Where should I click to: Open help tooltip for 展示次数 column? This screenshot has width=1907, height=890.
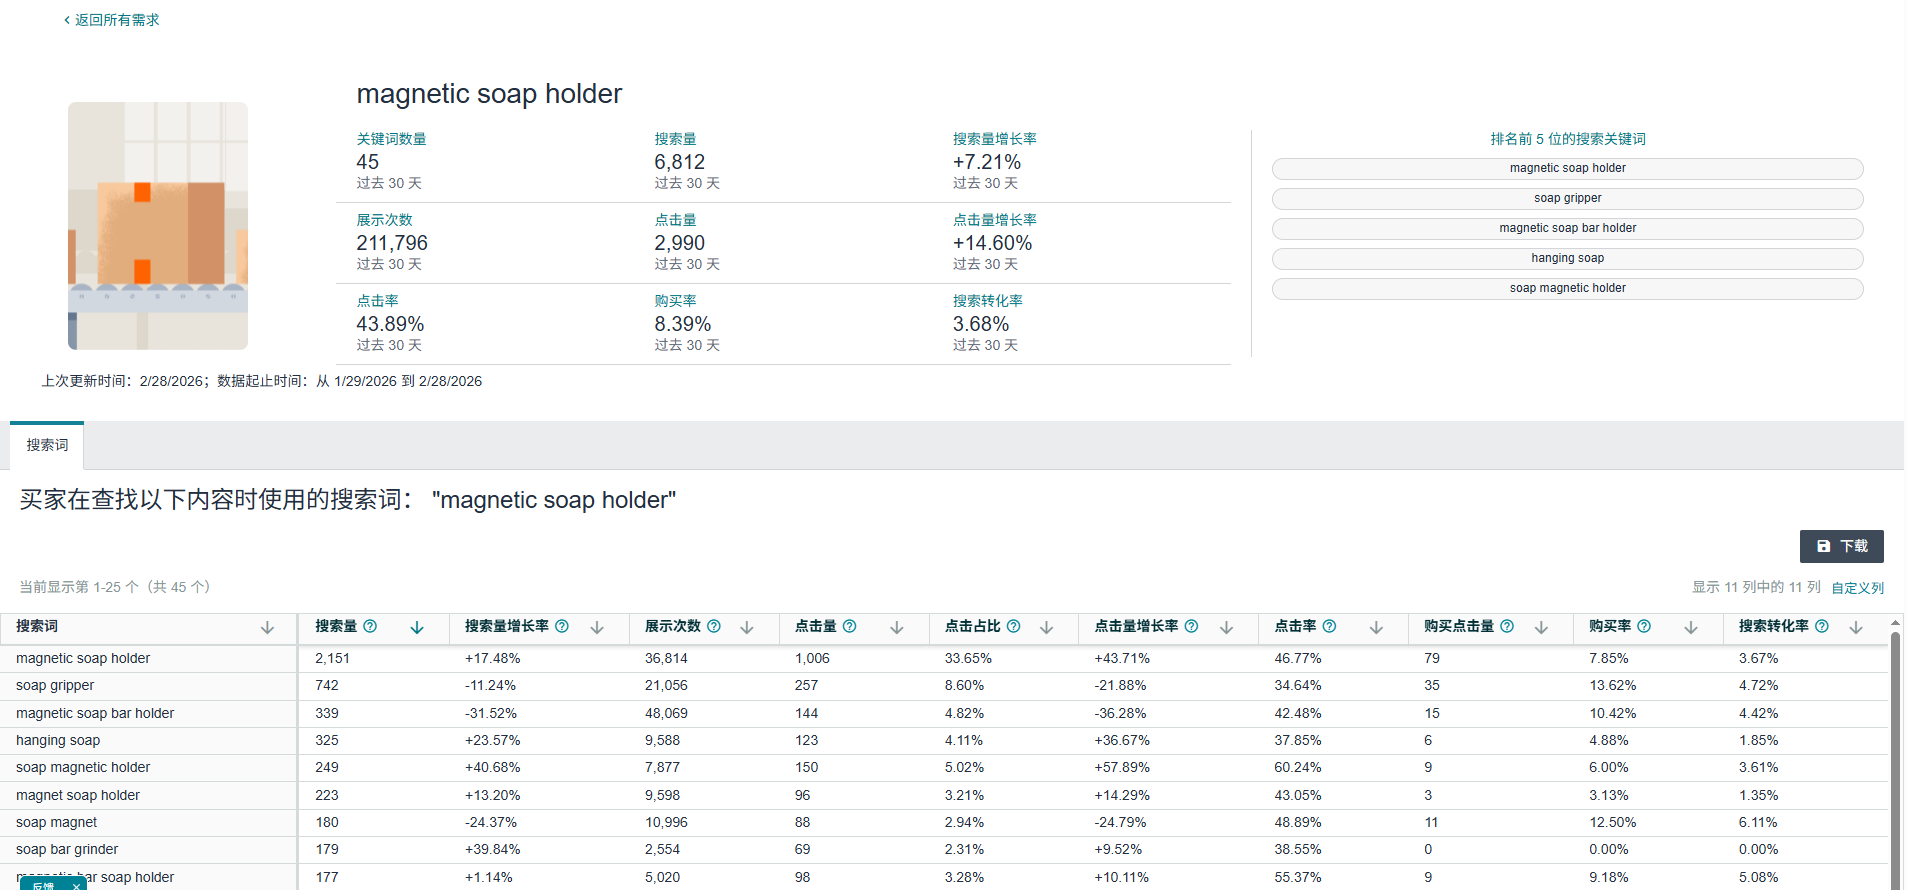click(714, 626)
